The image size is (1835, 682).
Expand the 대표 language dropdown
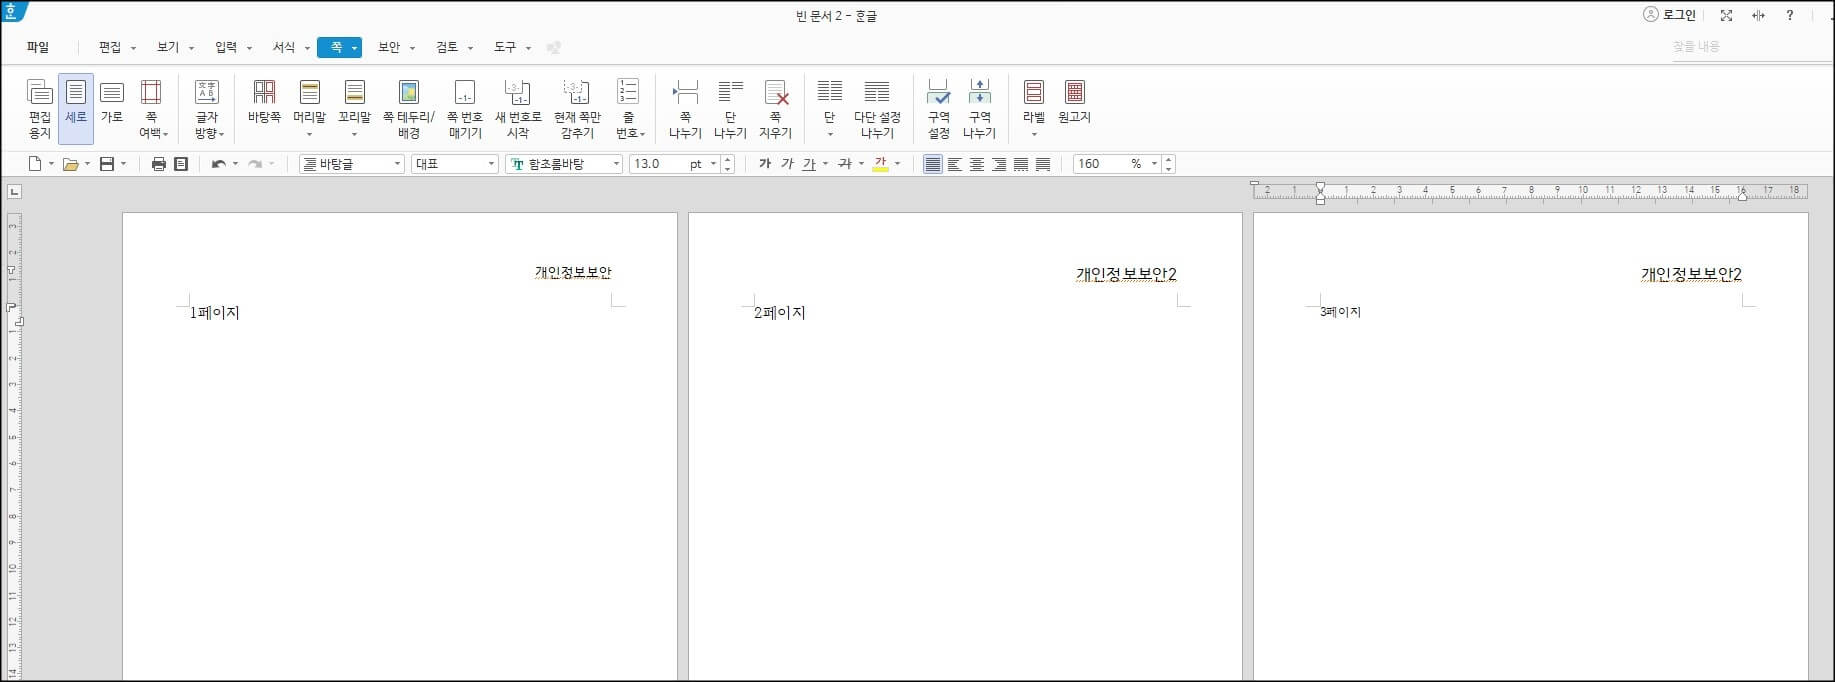coord(491,164)
